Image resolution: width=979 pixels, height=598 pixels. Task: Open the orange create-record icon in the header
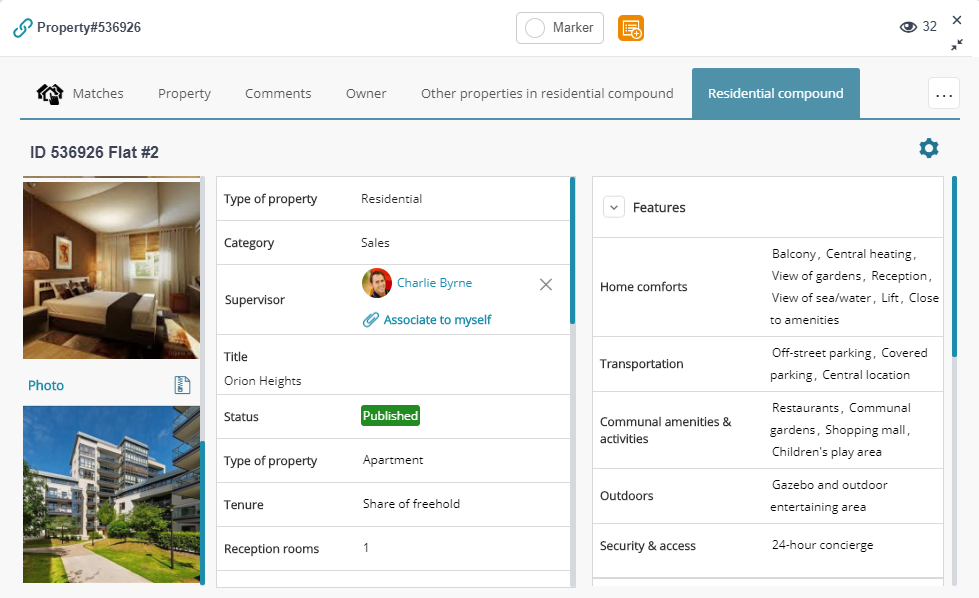(631, 28)
